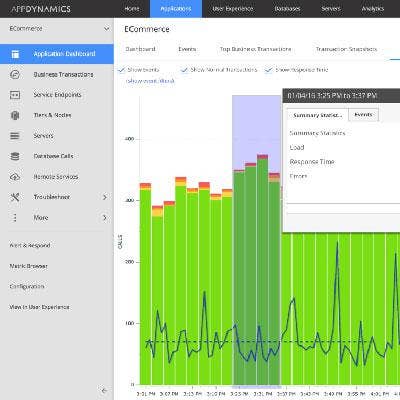
Task: Open the User Experience menu
Action: point(233,9)
